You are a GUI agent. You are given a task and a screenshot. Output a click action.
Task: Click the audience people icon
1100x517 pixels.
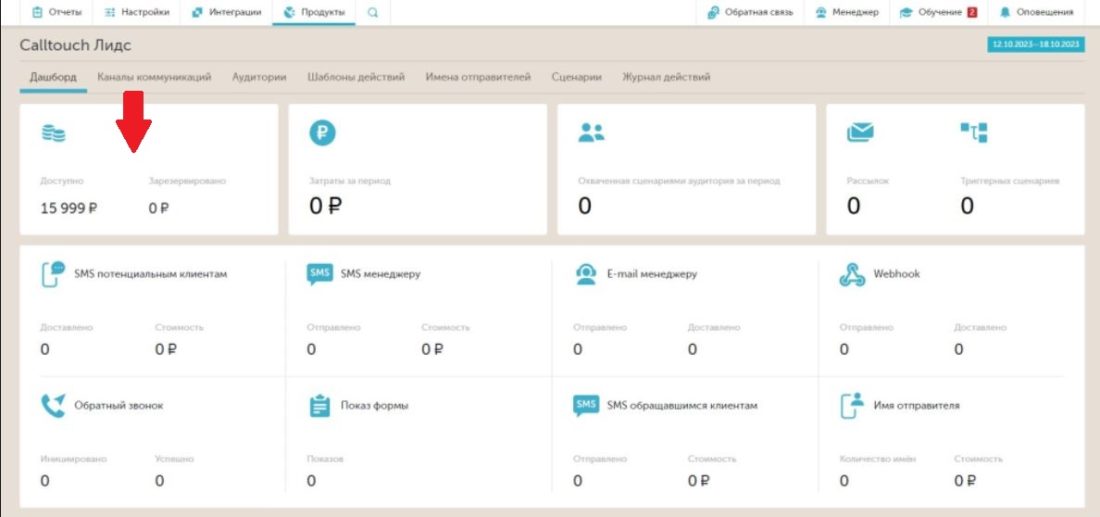[x=591, y=133]
